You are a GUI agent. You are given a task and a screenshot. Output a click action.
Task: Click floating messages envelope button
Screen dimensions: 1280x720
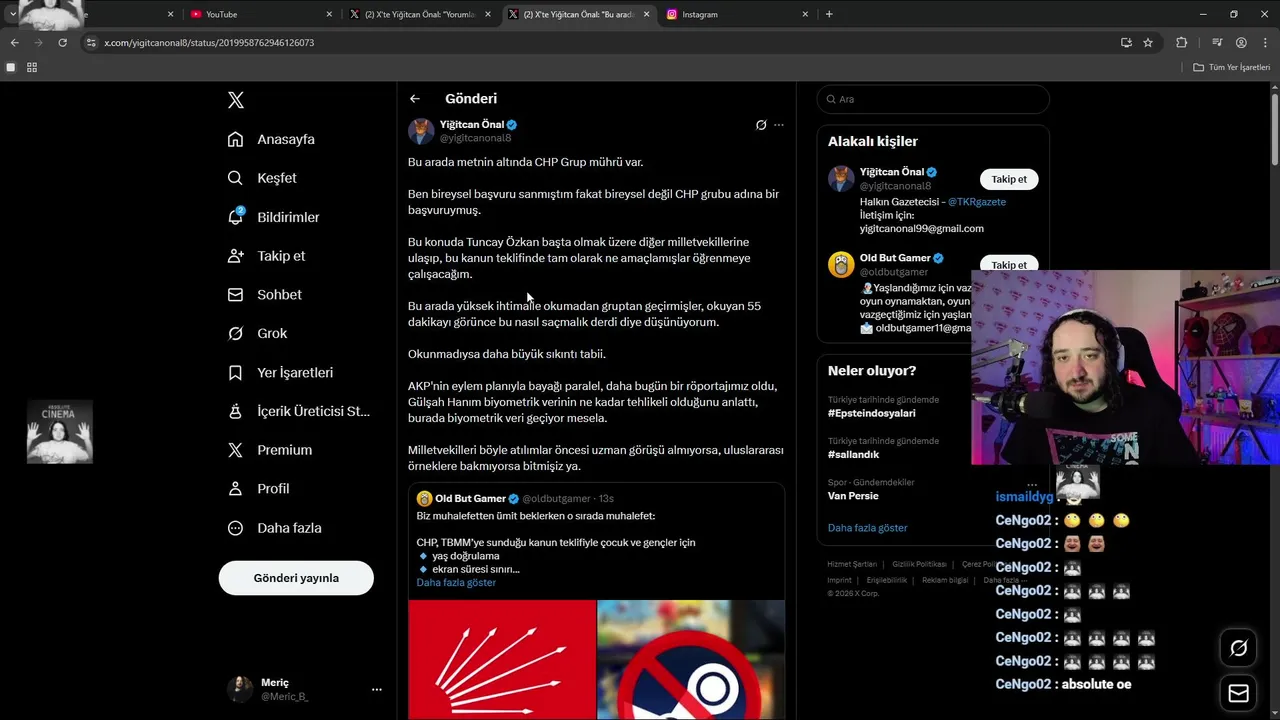[1238, 693]
